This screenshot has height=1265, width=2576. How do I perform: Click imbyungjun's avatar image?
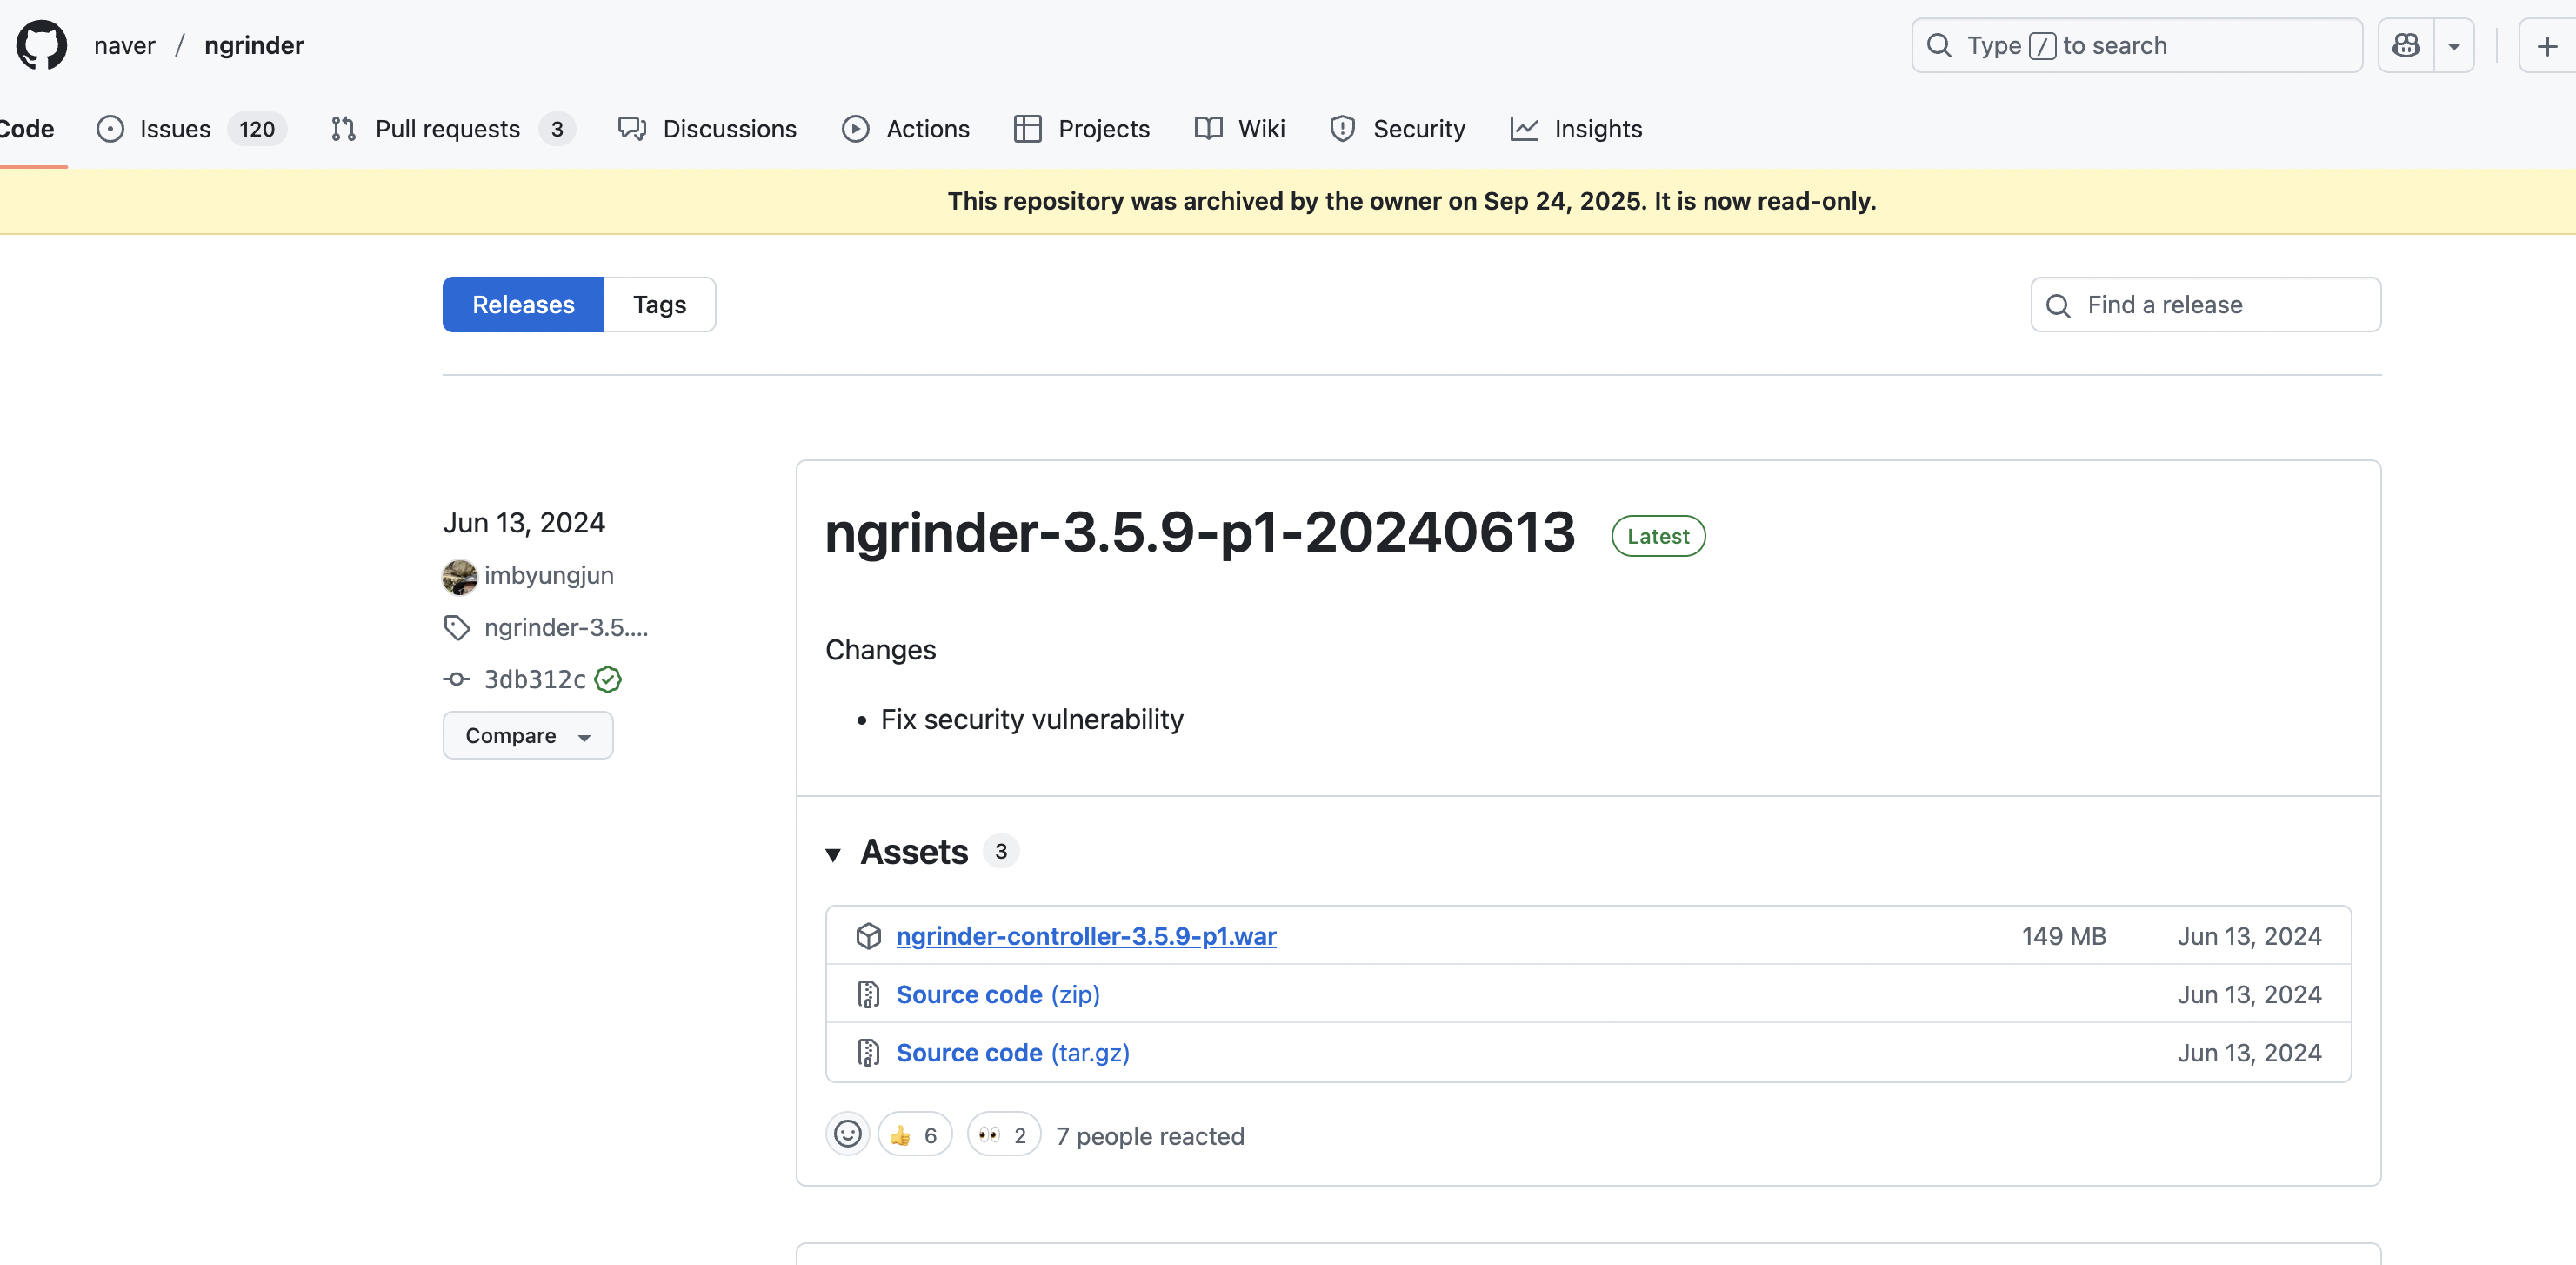coord(459,576)
